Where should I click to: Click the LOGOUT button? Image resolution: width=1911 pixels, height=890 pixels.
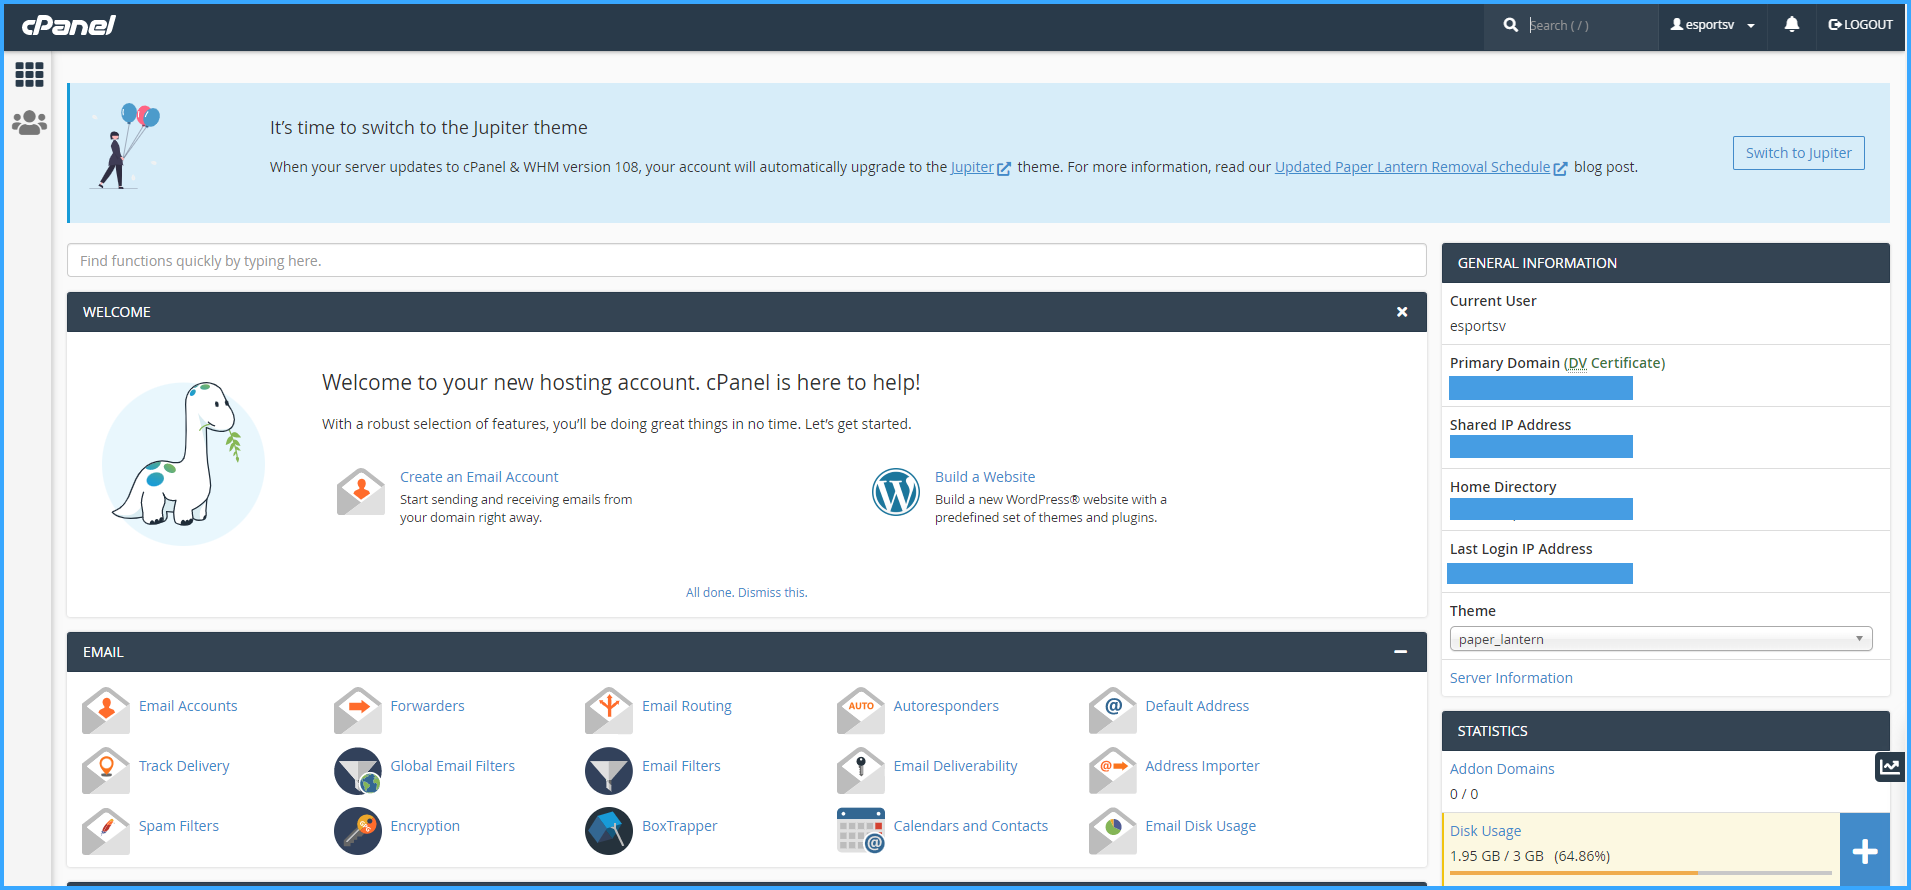coord(1860,25)
